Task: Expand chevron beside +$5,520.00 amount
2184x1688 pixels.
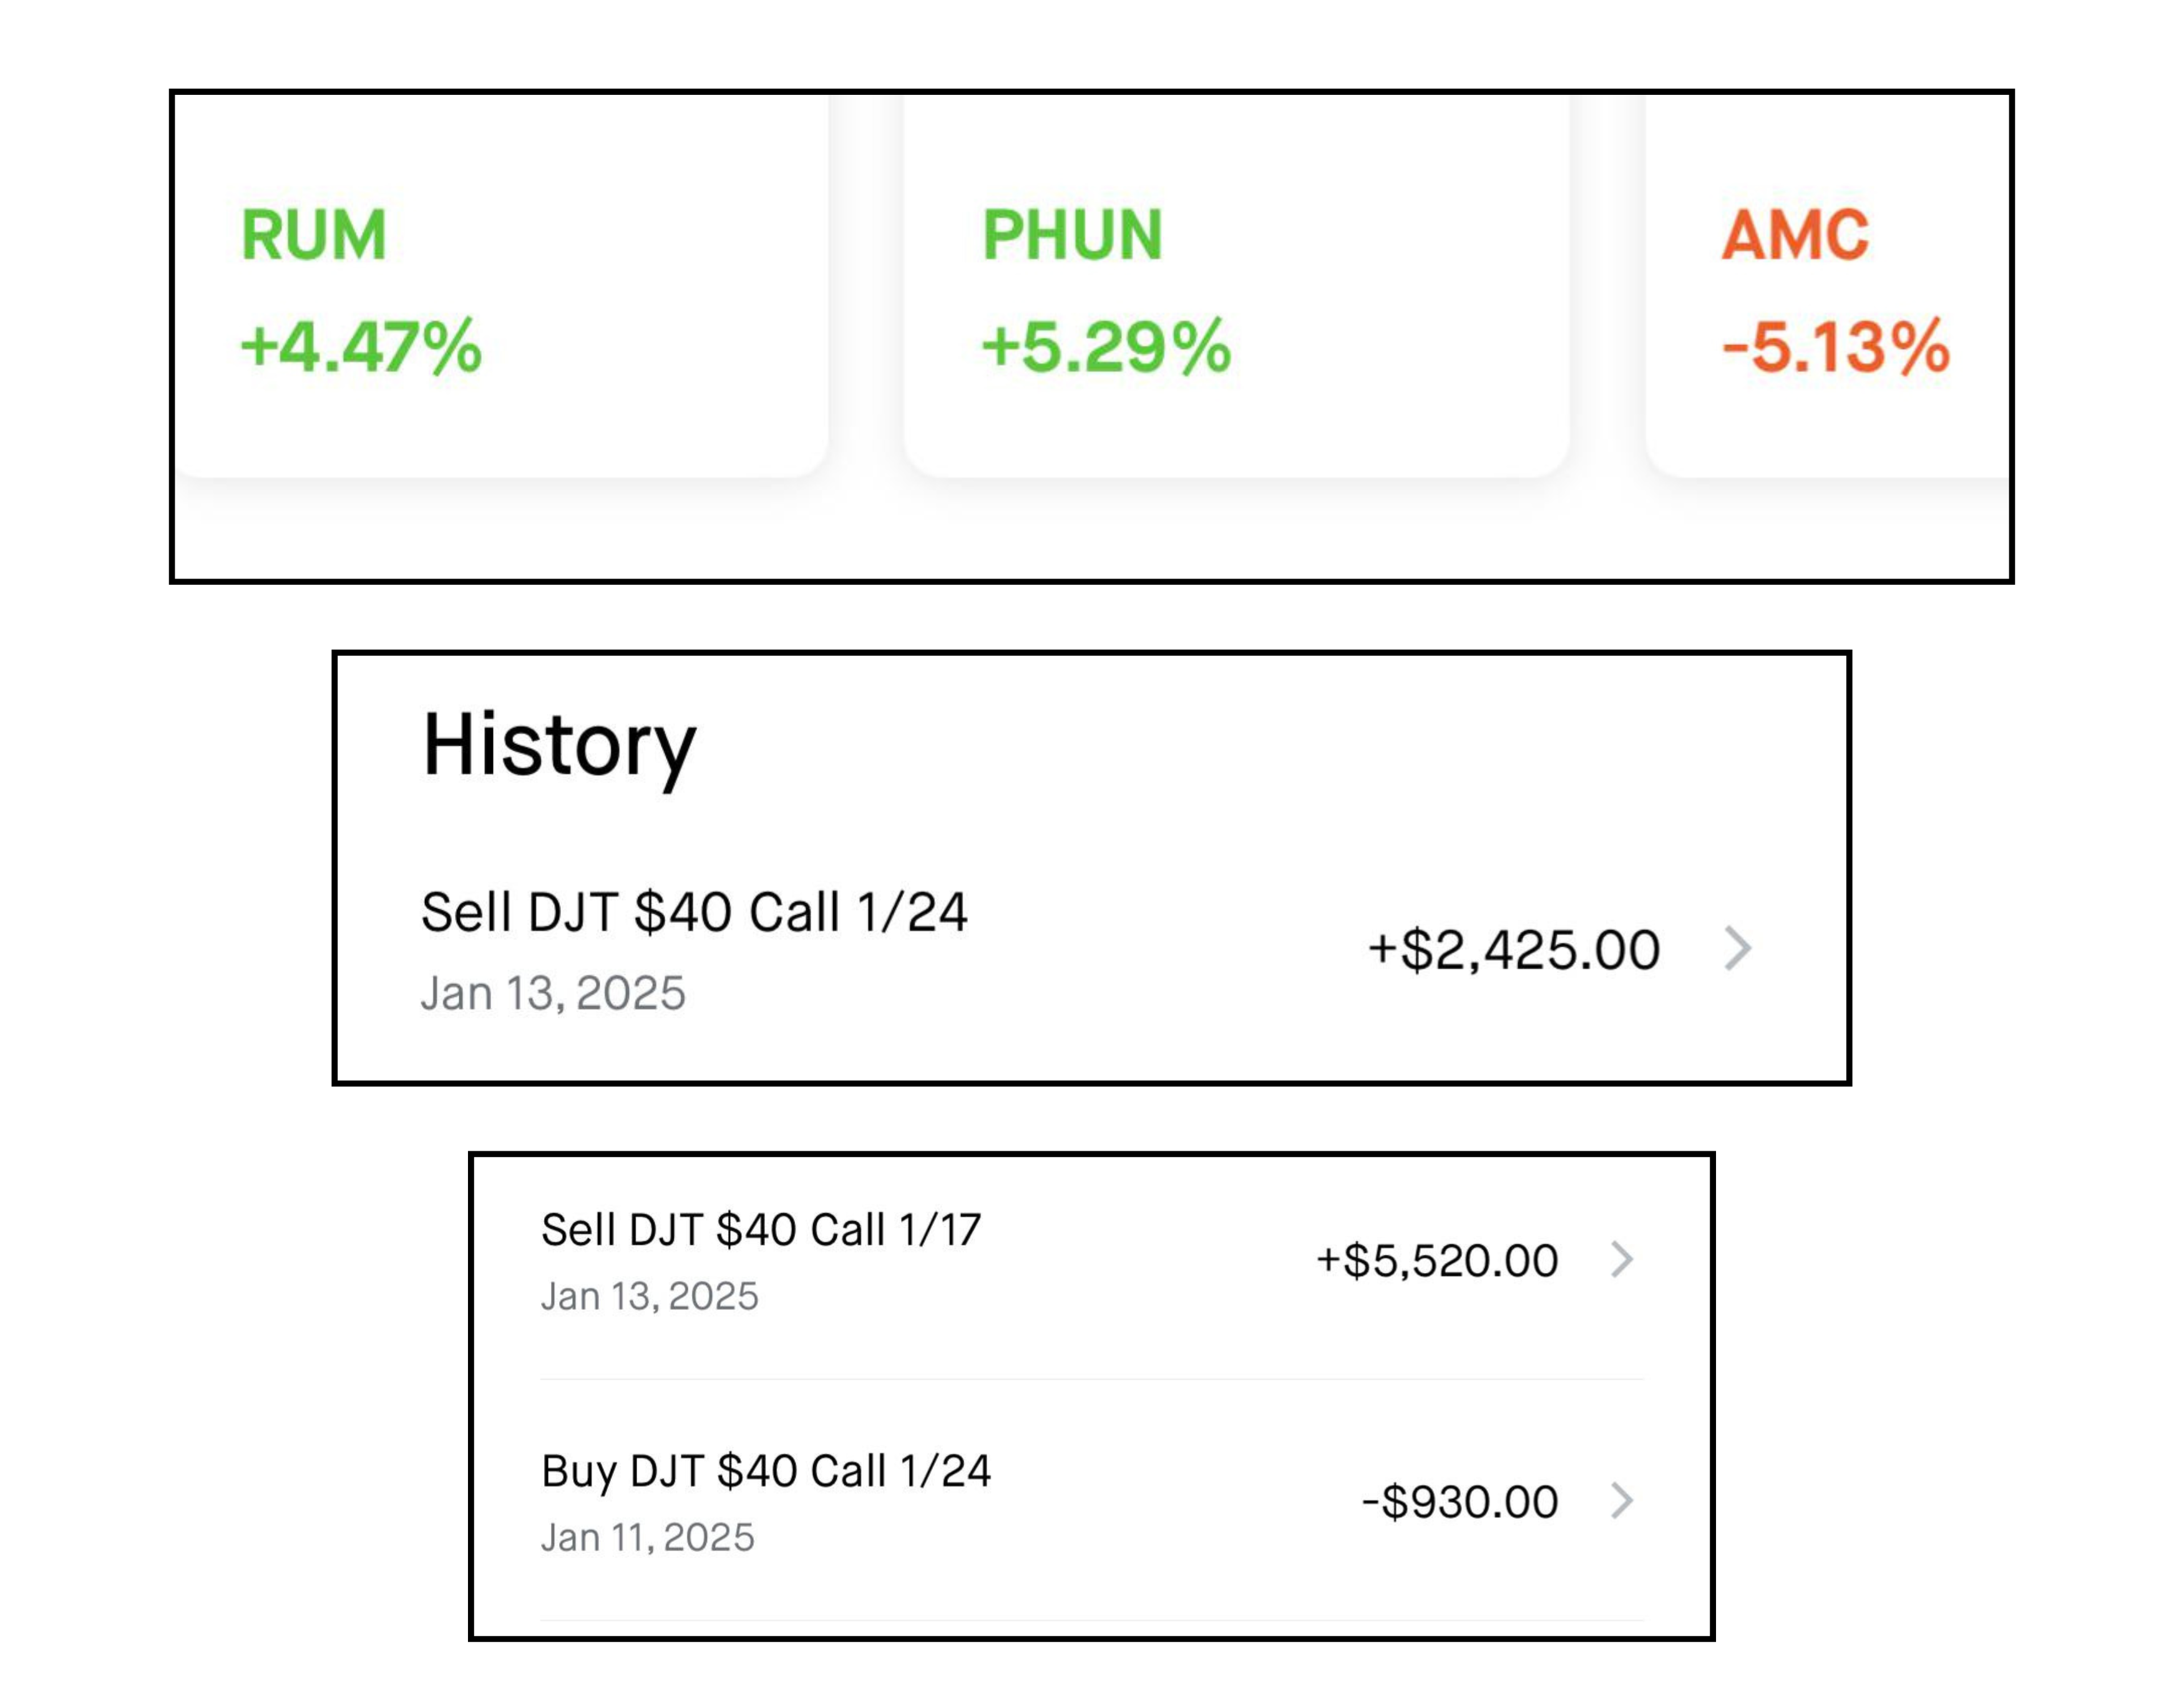Action: (1622, 1259)
